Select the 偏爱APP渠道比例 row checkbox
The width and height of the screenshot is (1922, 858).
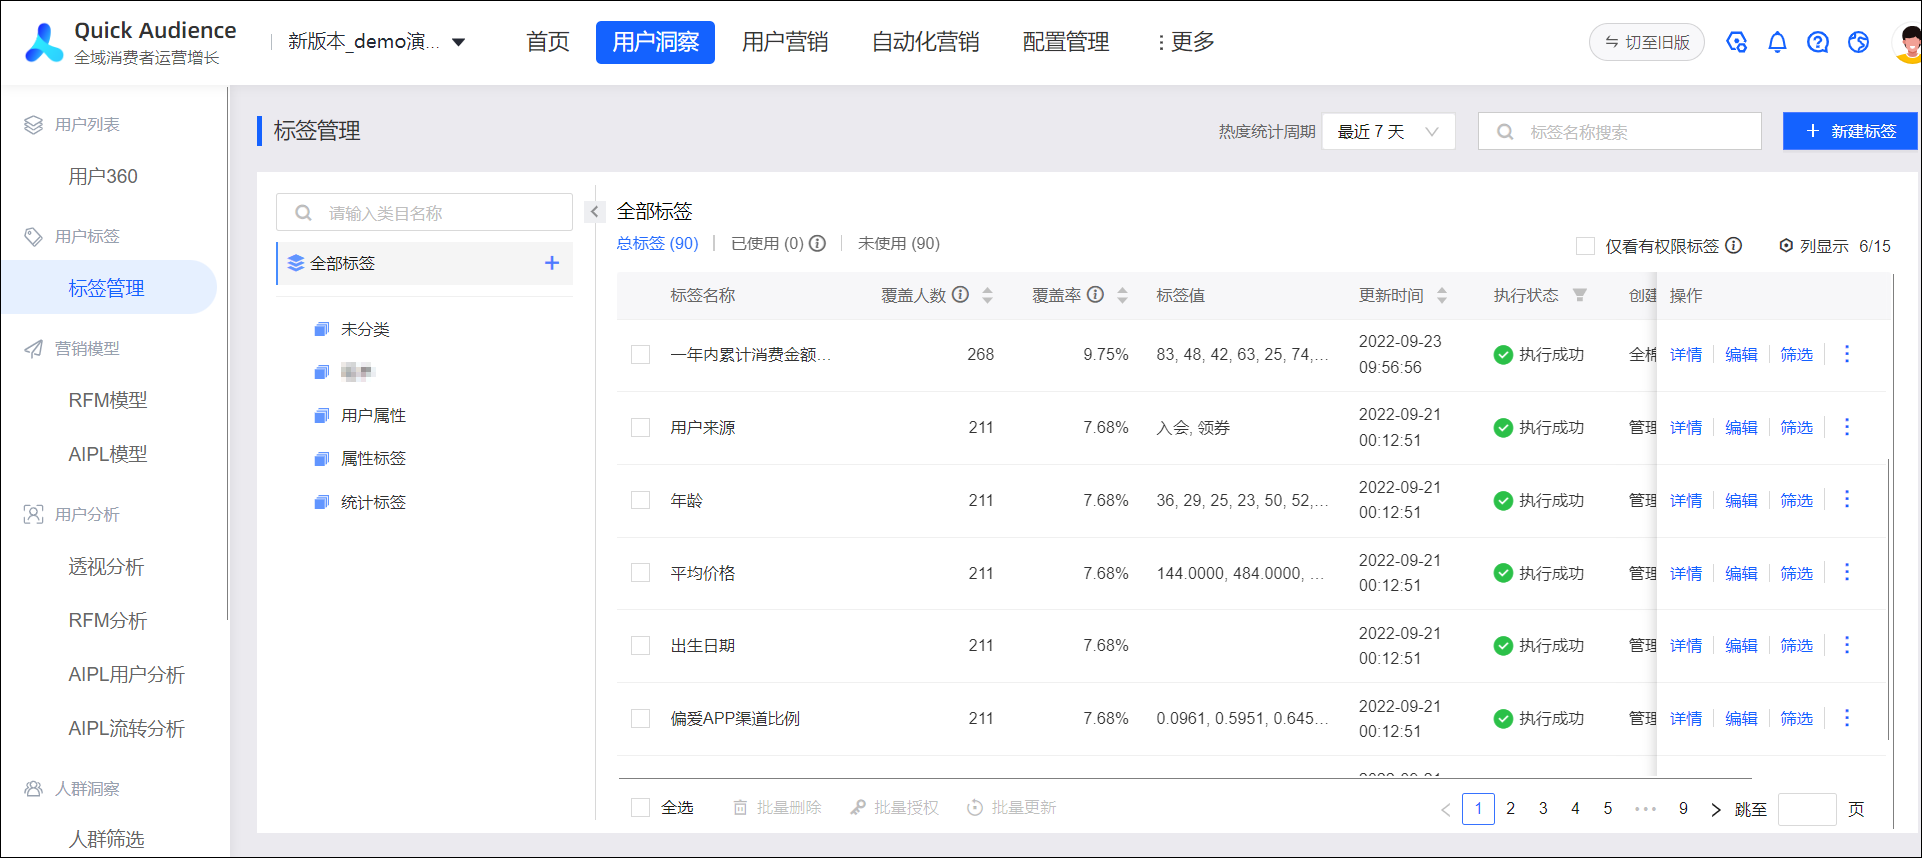pyautogui.click(x=641, y=718)
